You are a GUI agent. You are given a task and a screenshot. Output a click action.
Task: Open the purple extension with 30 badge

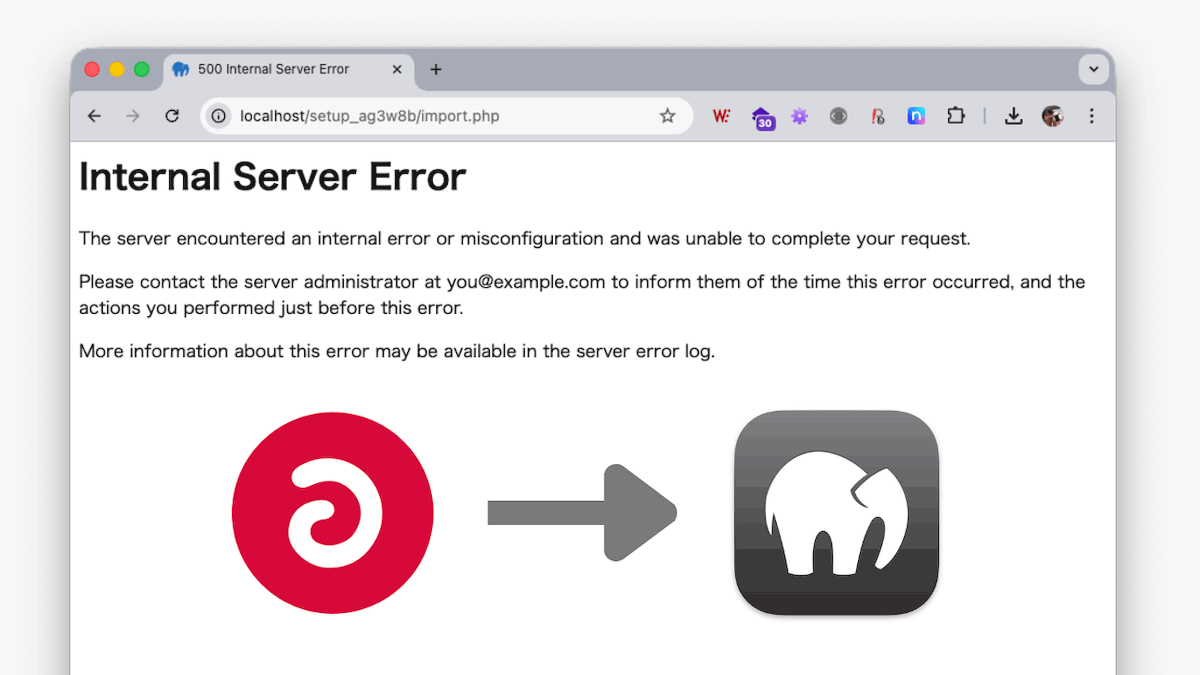pos(761,117)
